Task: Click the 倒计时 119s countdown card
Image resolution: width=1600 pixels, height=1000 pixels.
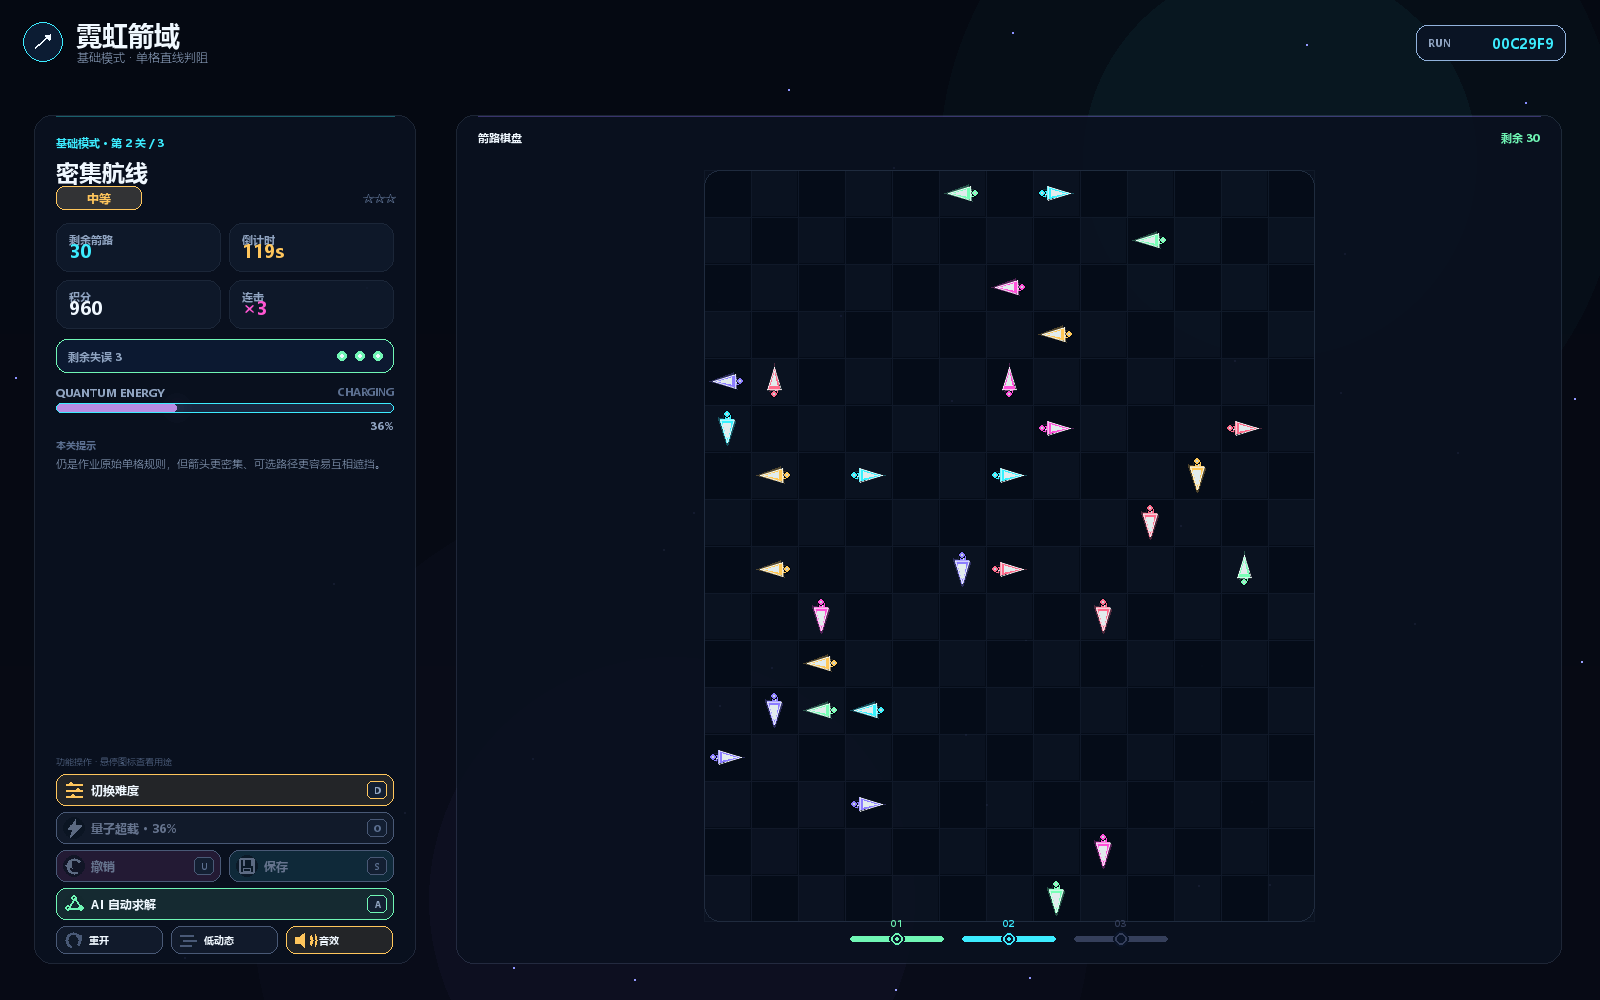Action: [311, 247]
